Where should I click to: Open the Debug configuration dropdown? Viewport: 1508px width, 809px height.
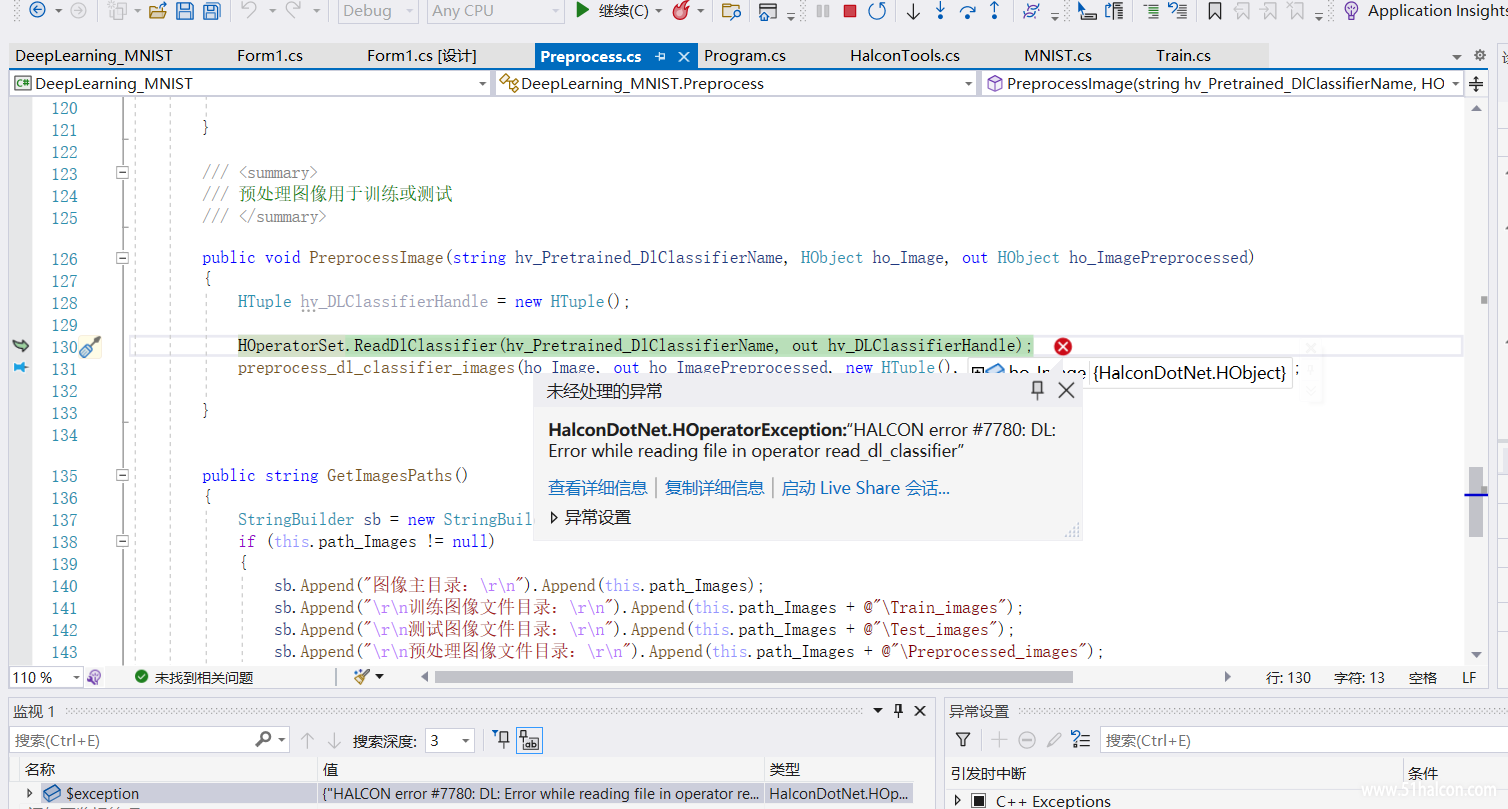(x=378, y=11)
